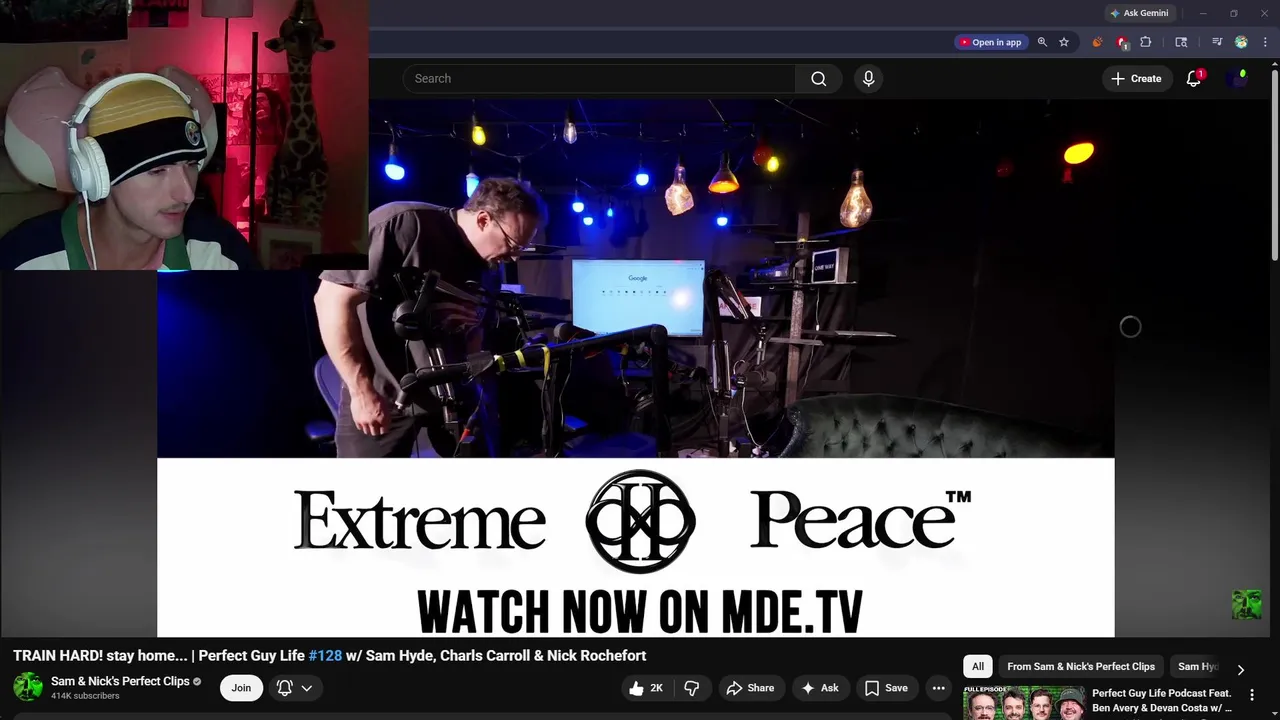Click into the Search input field
Screen dimensions: 1280x720
tap(600, 78)
